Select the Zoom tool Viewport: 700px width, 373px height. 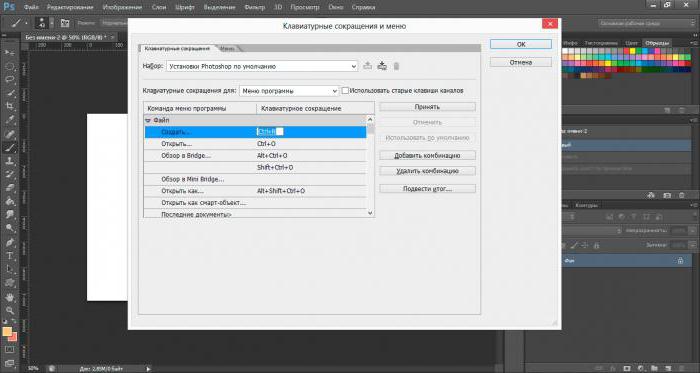pyautogui.click(x=9, y=311)
